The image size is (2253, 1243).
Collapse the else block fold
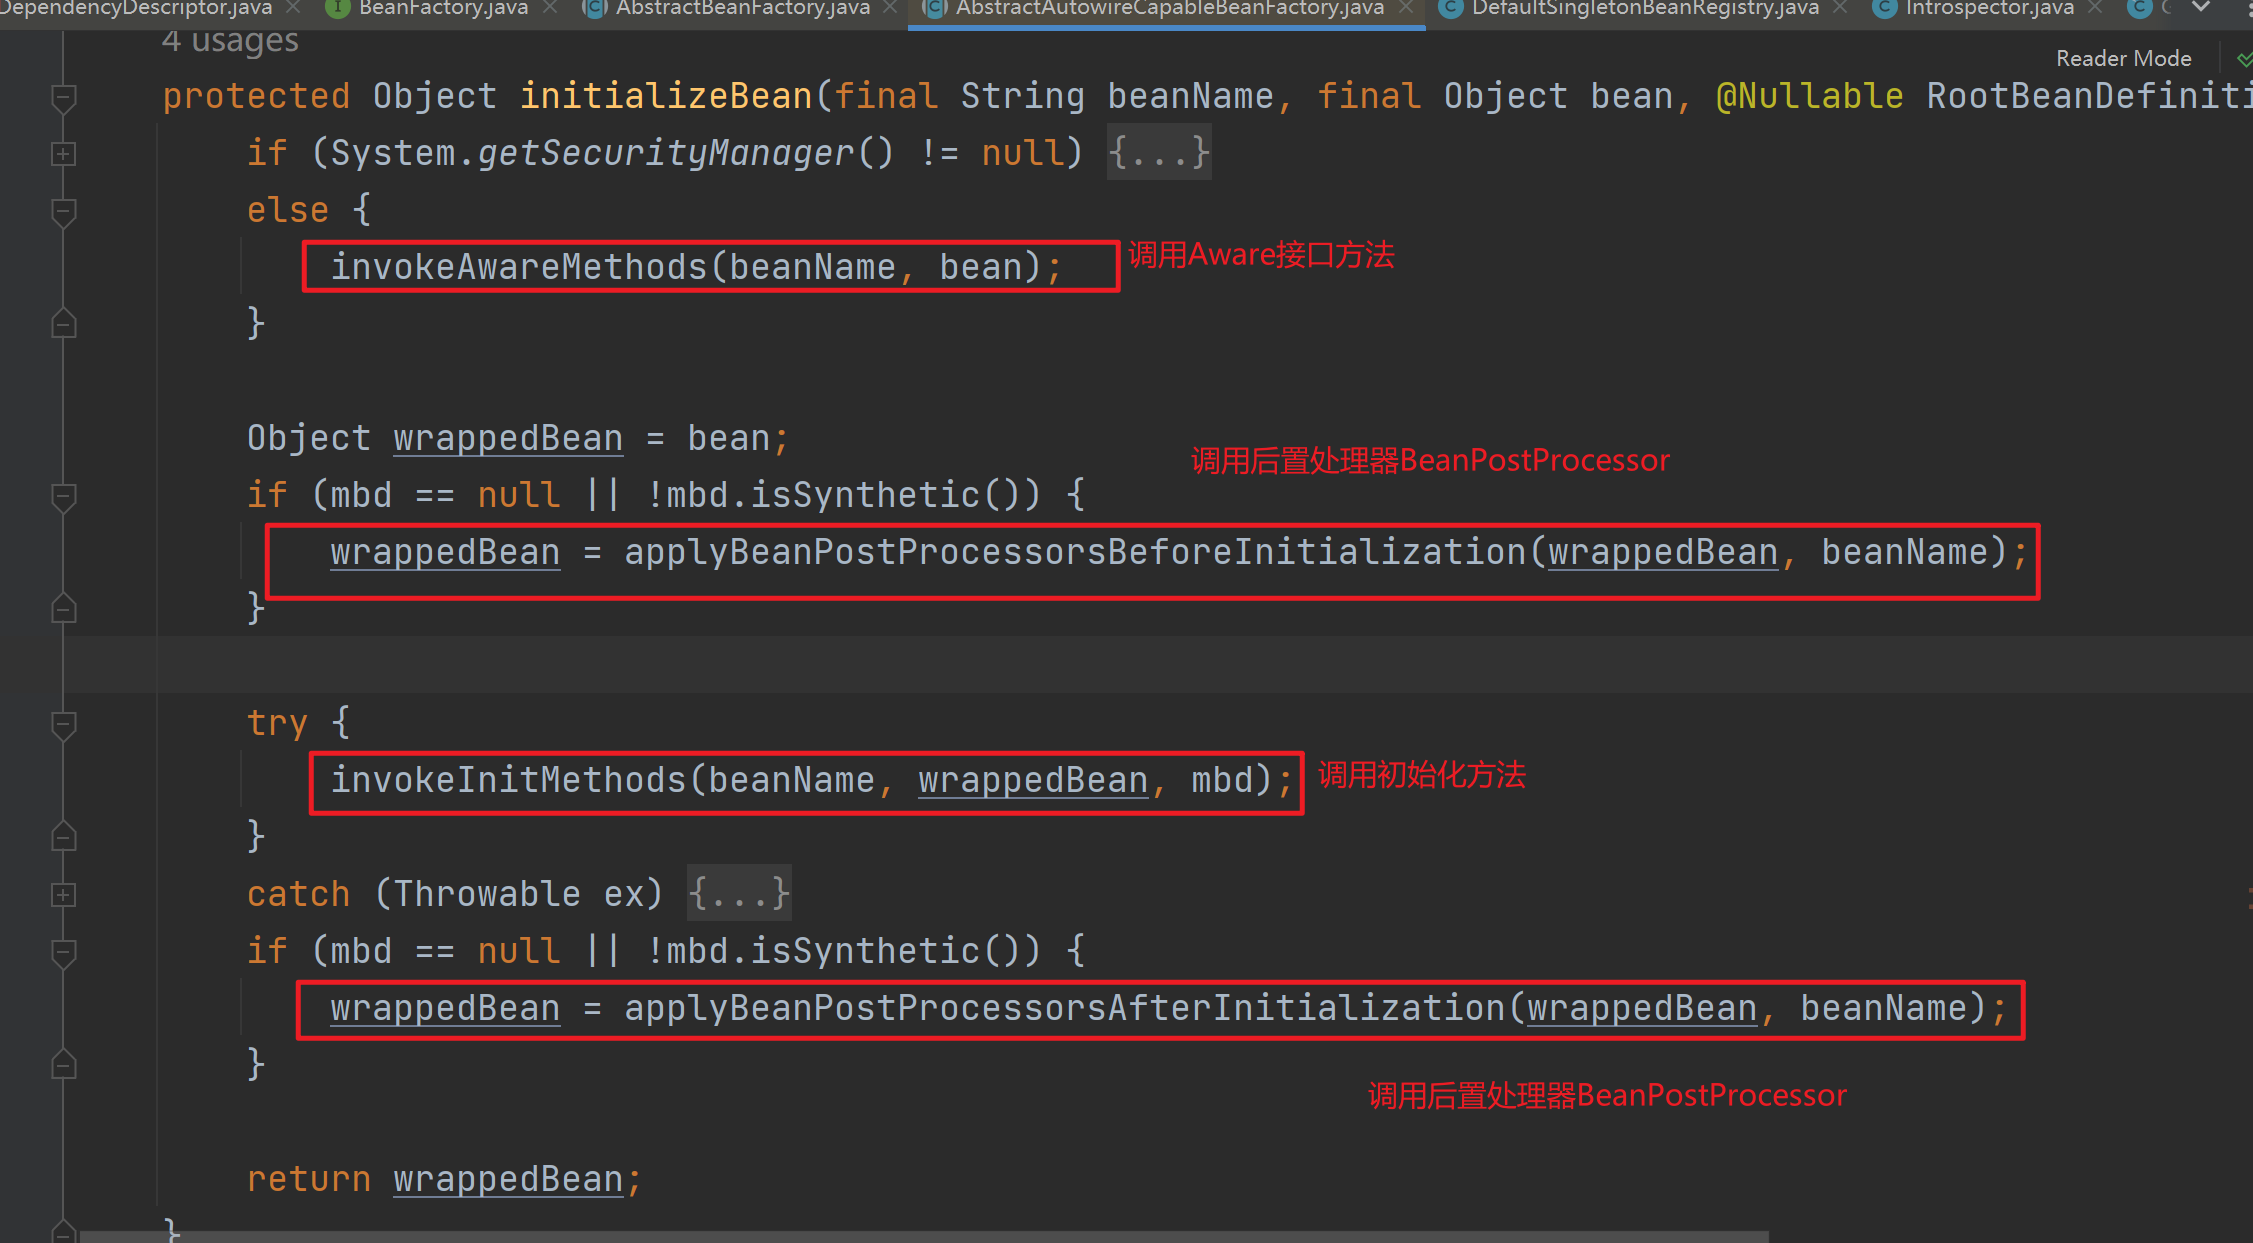click(x=63, y=211)
